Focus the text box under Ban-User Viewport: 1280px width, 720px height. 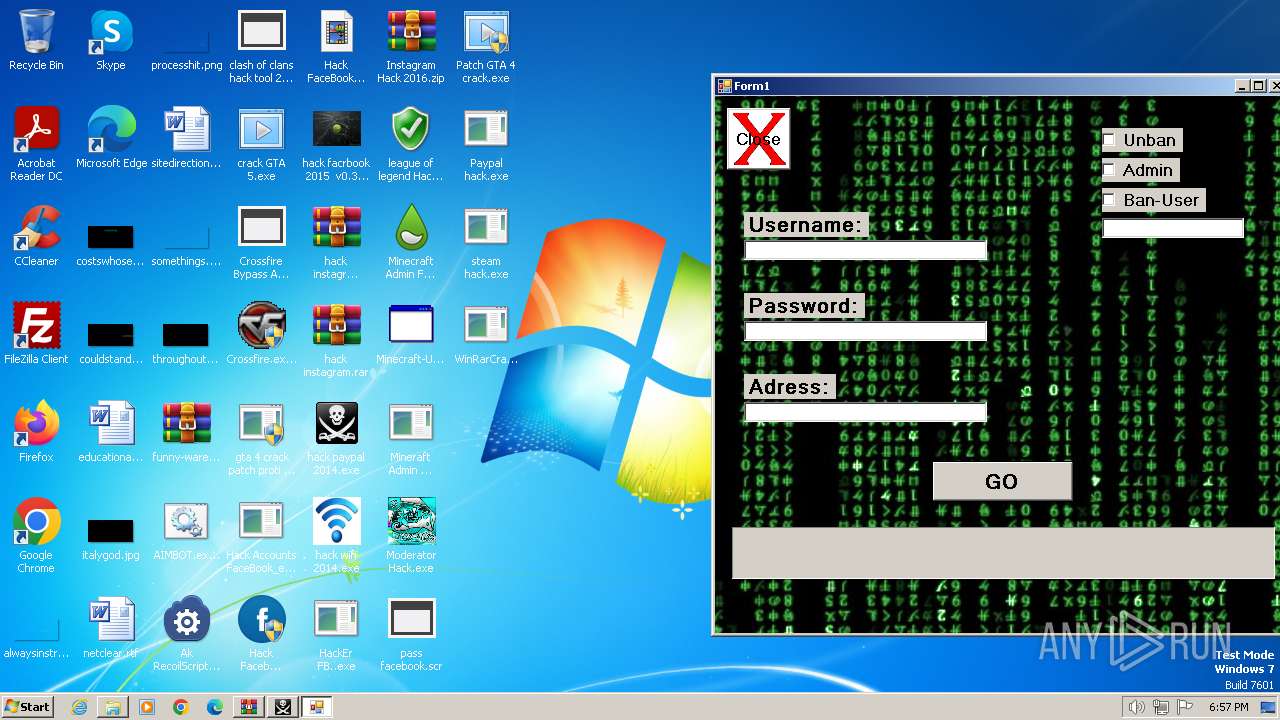coord(1173,228)
